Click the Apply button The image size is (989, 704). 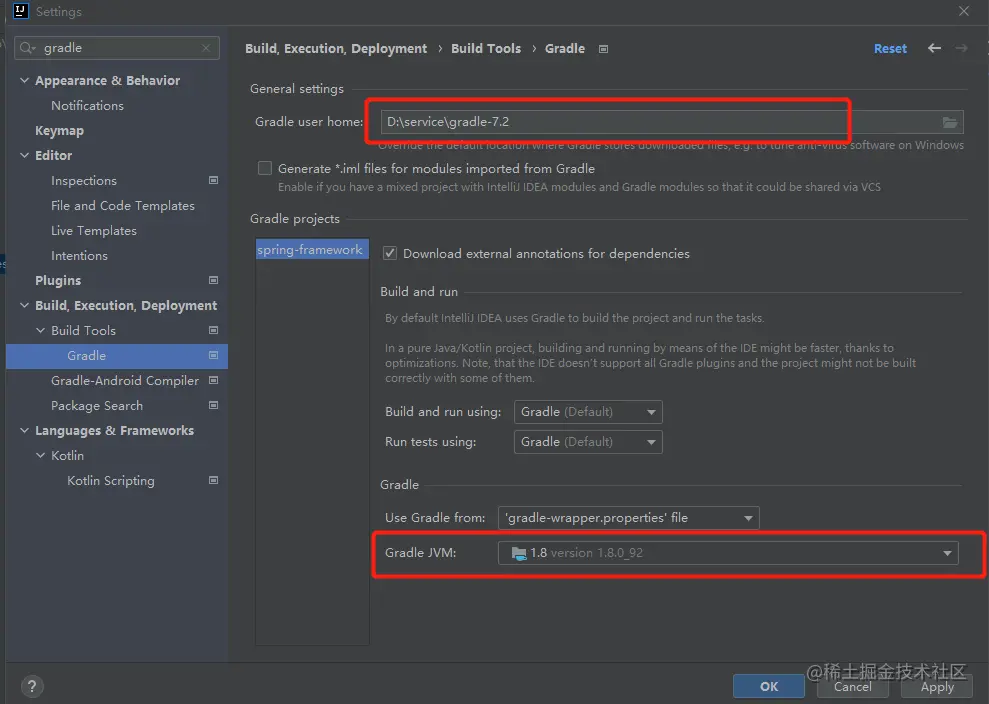(x=937, y=686)
